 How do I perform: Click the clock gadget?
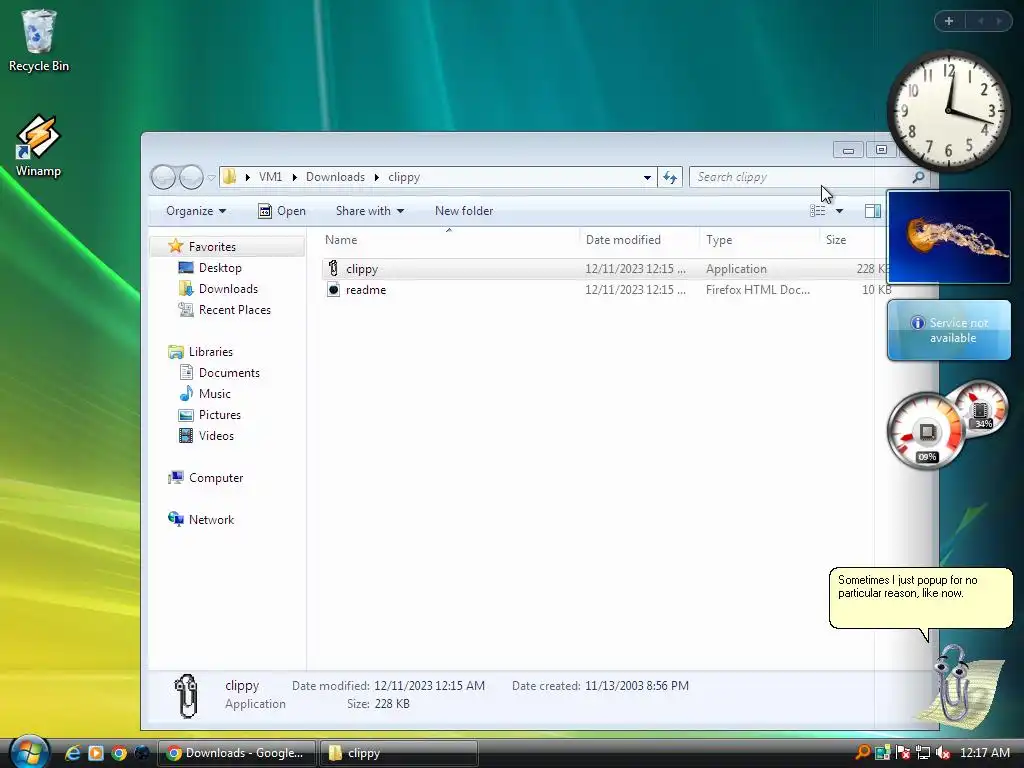pyautogui.click(x=948, y=111)
